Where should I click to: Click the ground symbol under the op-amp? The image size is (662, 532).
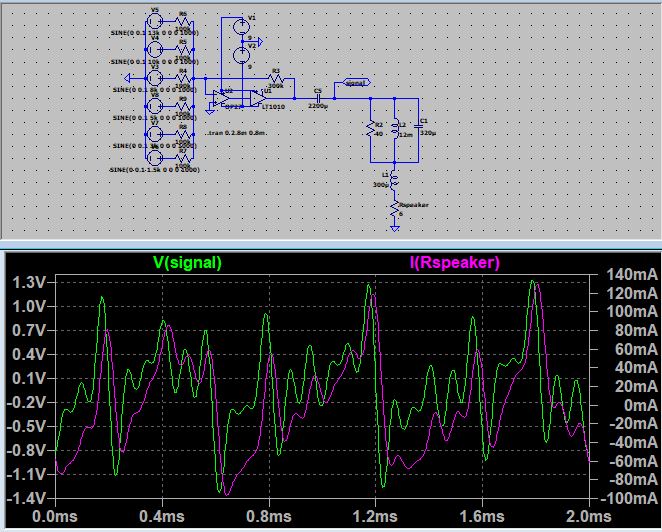point(209,111)
